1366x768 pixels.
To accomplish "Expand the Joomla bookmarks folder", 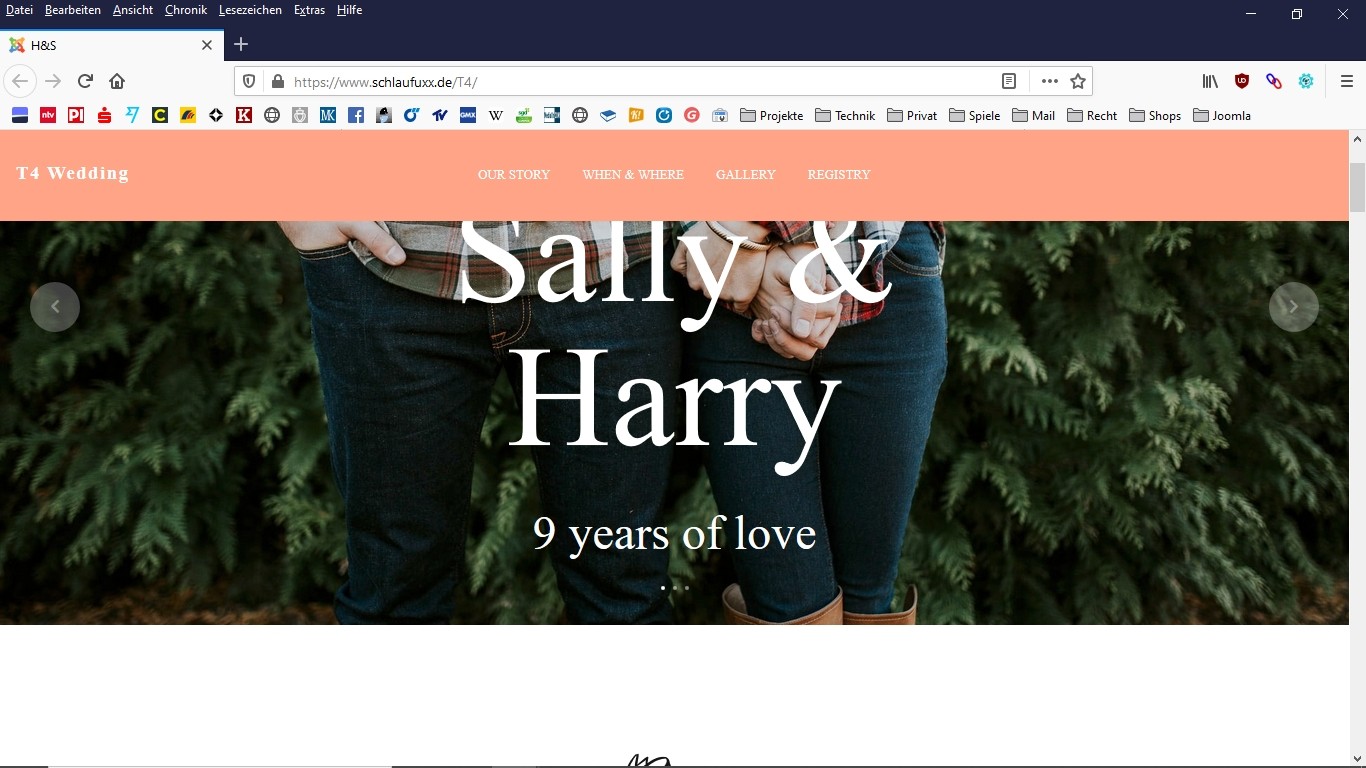I will tap(1221, 115).
